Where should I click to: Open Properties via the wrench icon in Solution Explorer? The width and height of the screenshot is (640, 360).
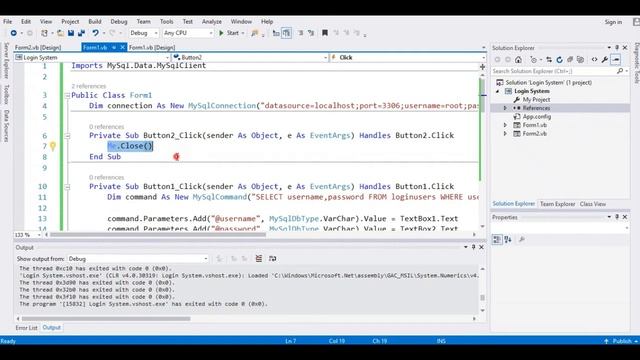[x=604, y=60]
